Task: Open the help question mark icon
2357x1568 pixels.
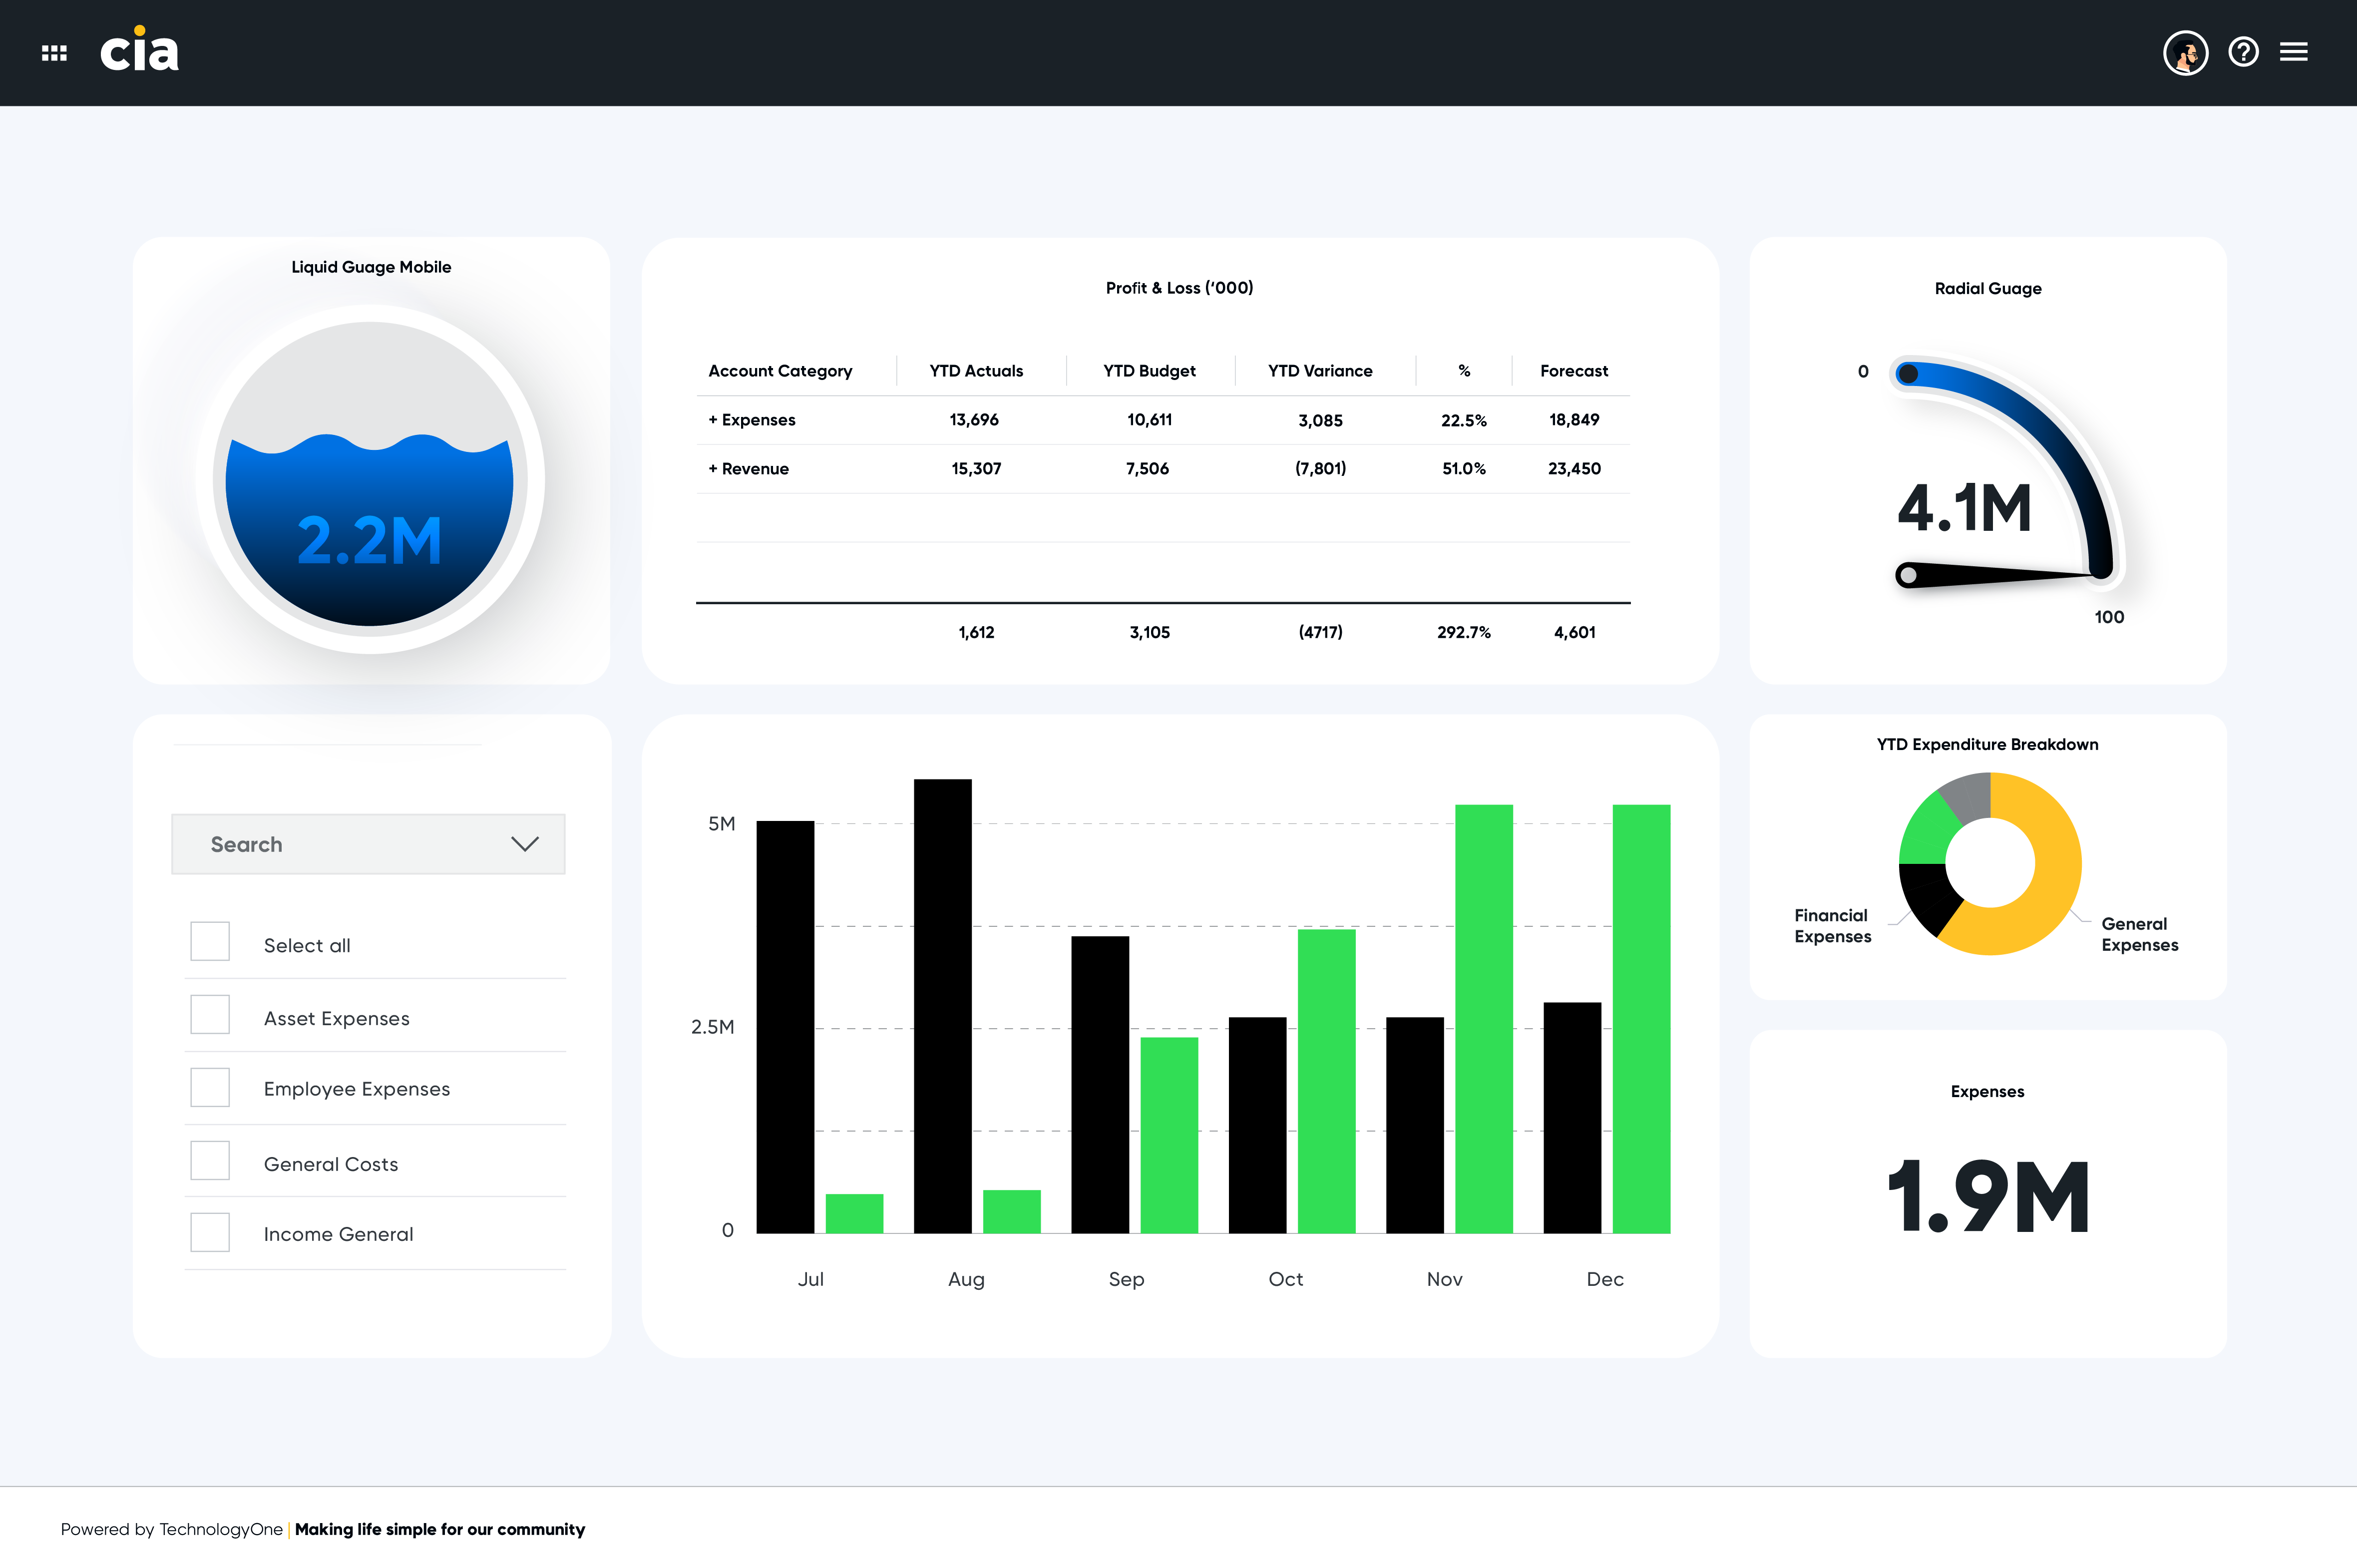Action: click(x=2243, y=52)
